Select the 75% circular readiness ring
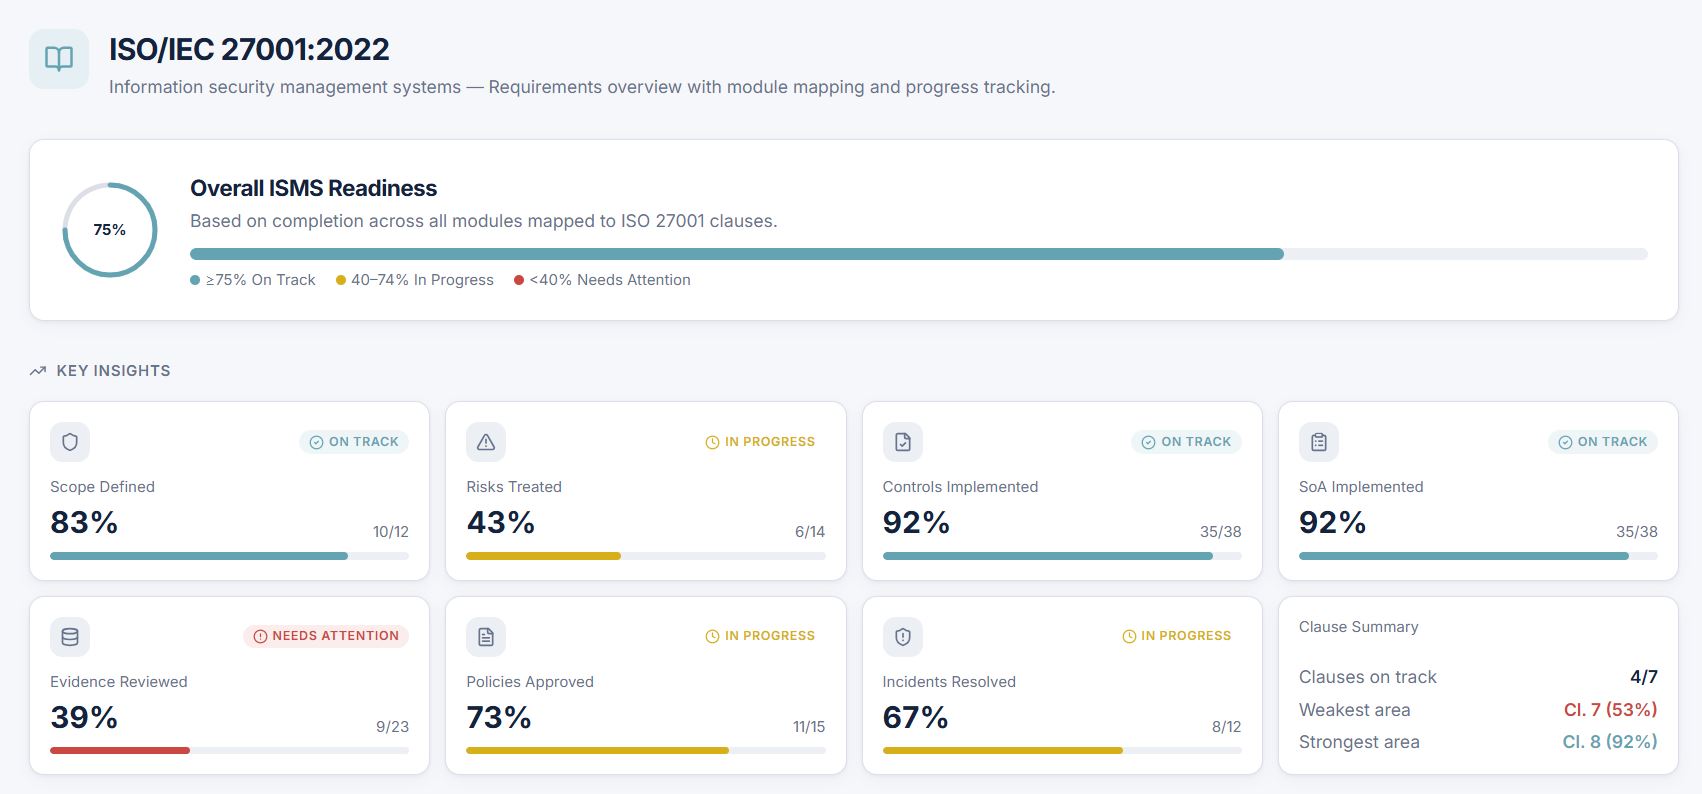The height and width of the screenshot is (794, 1702). [x=110, y=230]
